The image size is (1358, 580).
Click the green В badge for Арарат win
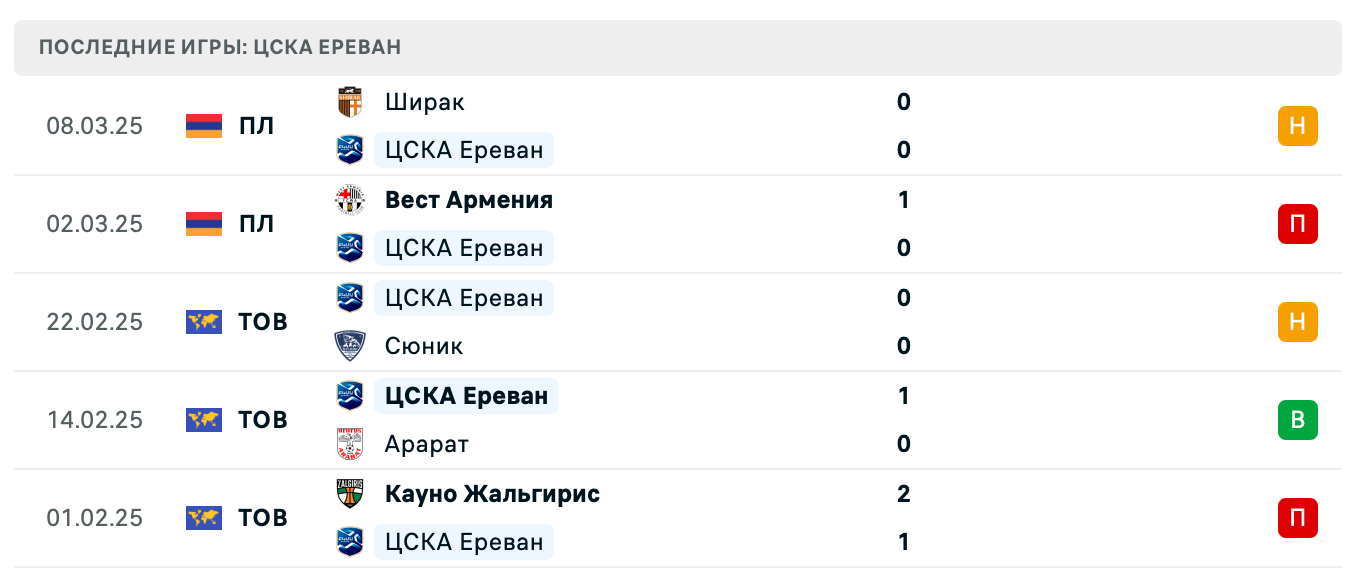(x=1297, y=420)
